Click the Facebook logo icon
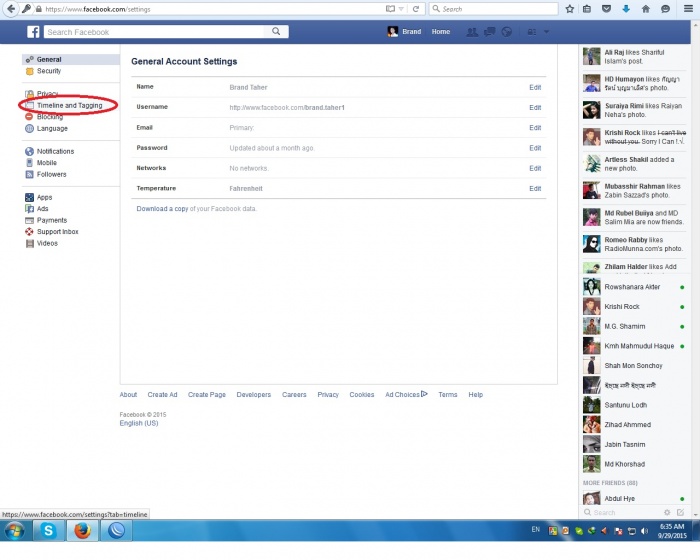700x560 pixels. 33,32
